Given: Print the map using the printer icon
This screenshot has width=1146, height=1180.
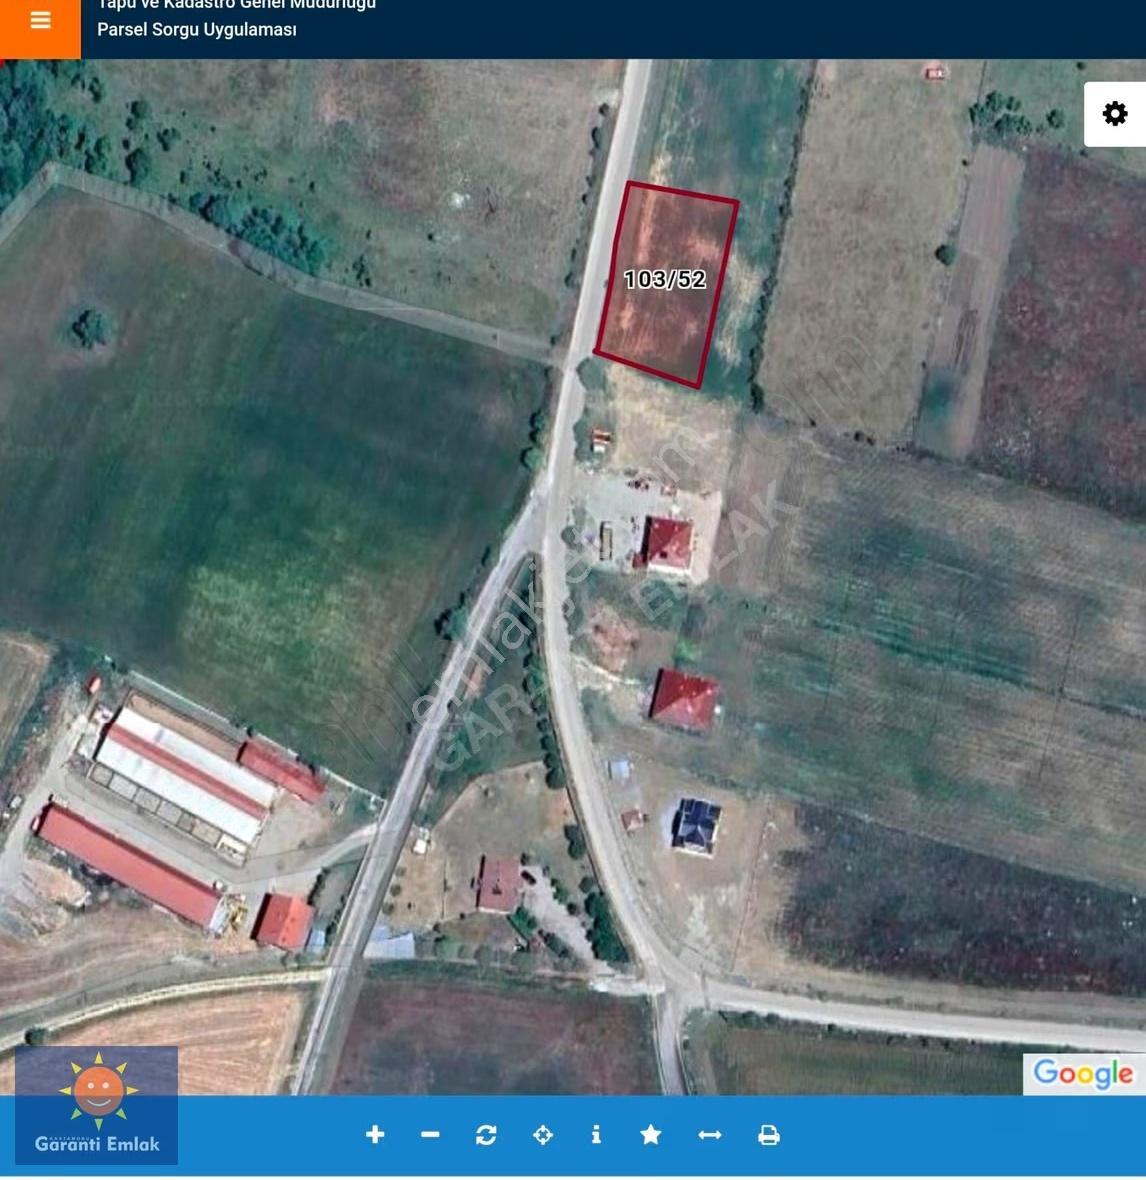Looking at the screenshot, I should coord(768,1135).
